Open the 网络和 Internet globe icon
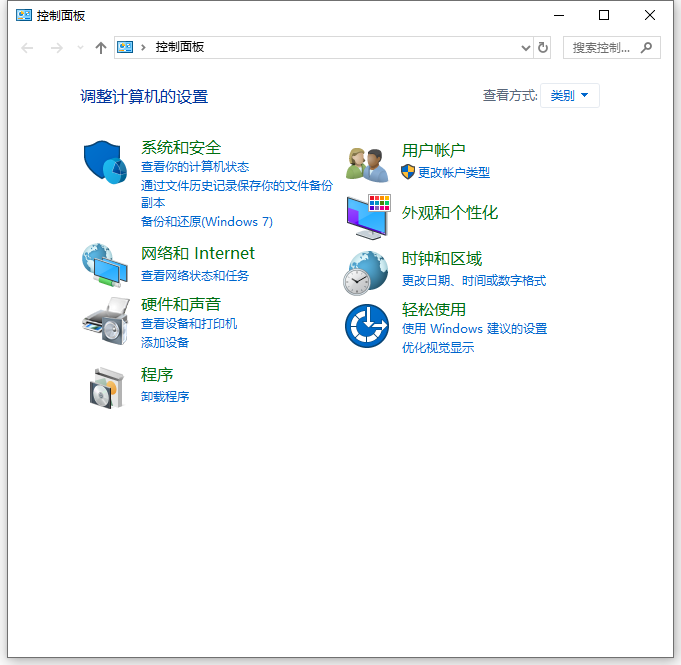This screenshot has width=681, height=665. [105, 265]
